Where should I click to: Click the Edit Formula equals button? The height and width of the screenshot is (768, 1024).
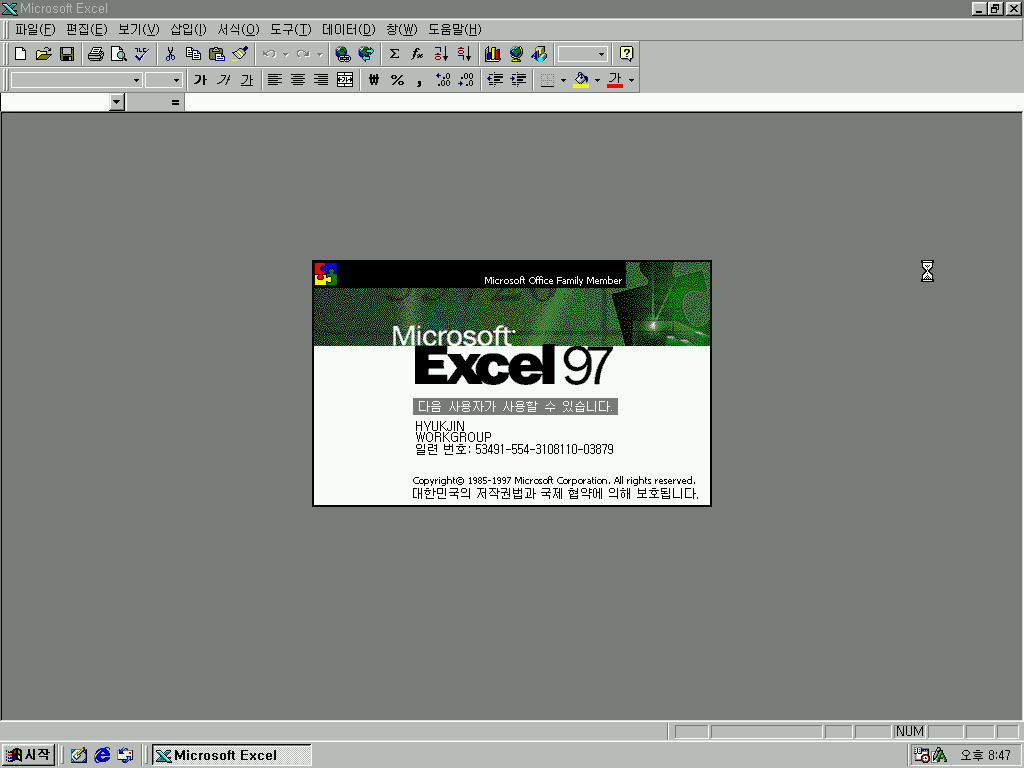(x=175, y=103)
